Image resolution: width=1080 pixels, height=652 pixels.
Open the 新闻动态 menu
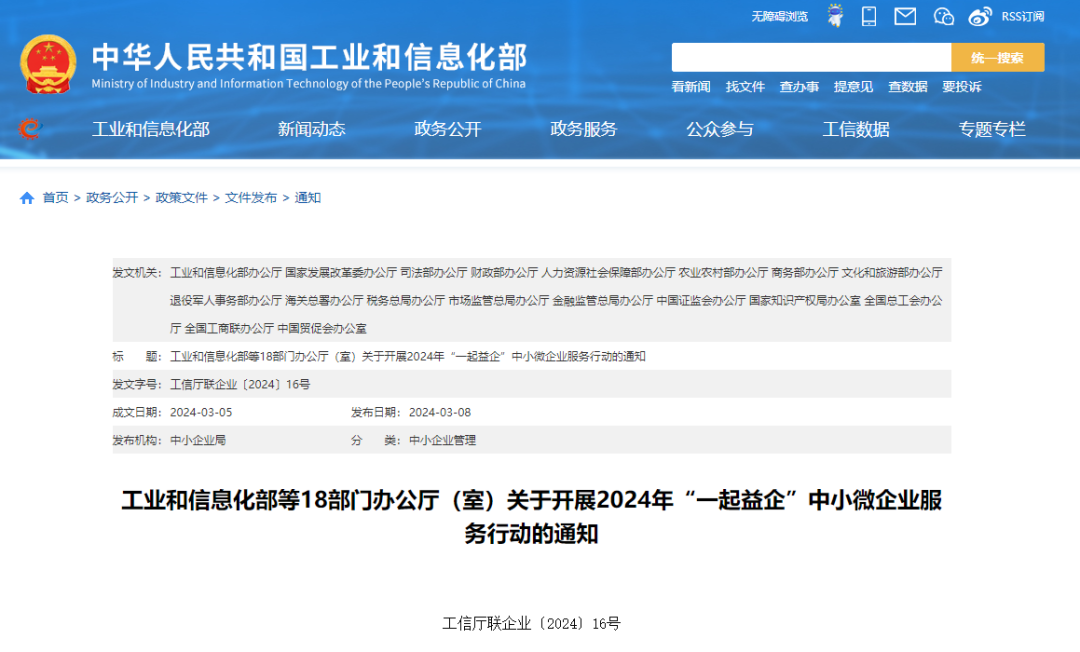coord(311,129)
